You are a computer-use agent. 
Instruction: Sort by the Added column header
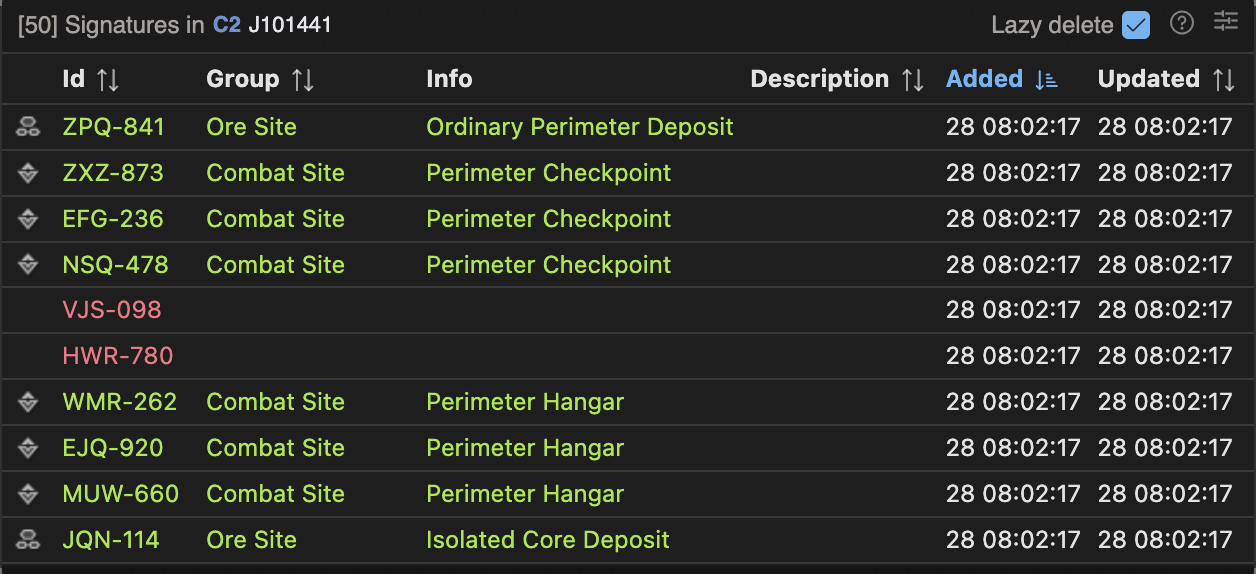pos(1001,79)
